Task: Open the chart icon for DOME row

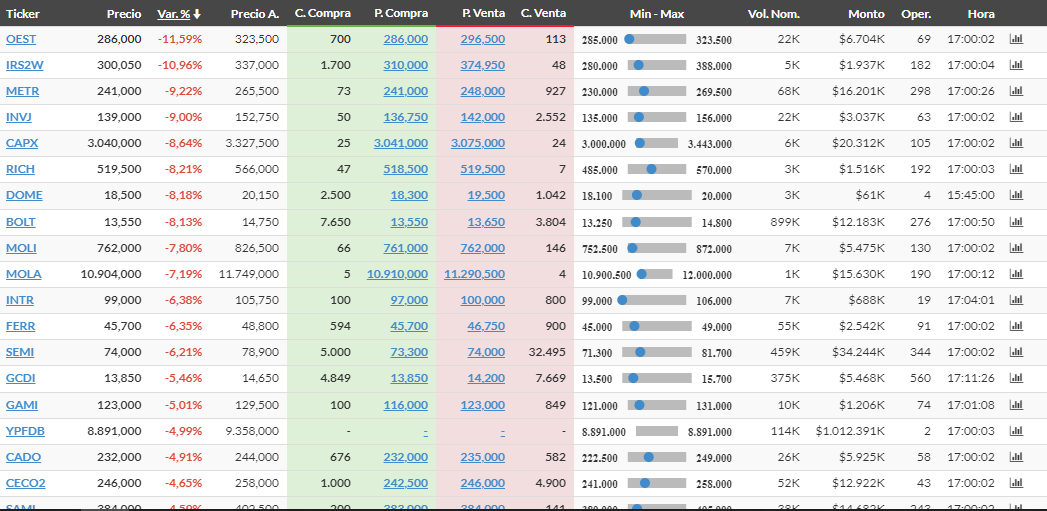Action: point(1016,196)
